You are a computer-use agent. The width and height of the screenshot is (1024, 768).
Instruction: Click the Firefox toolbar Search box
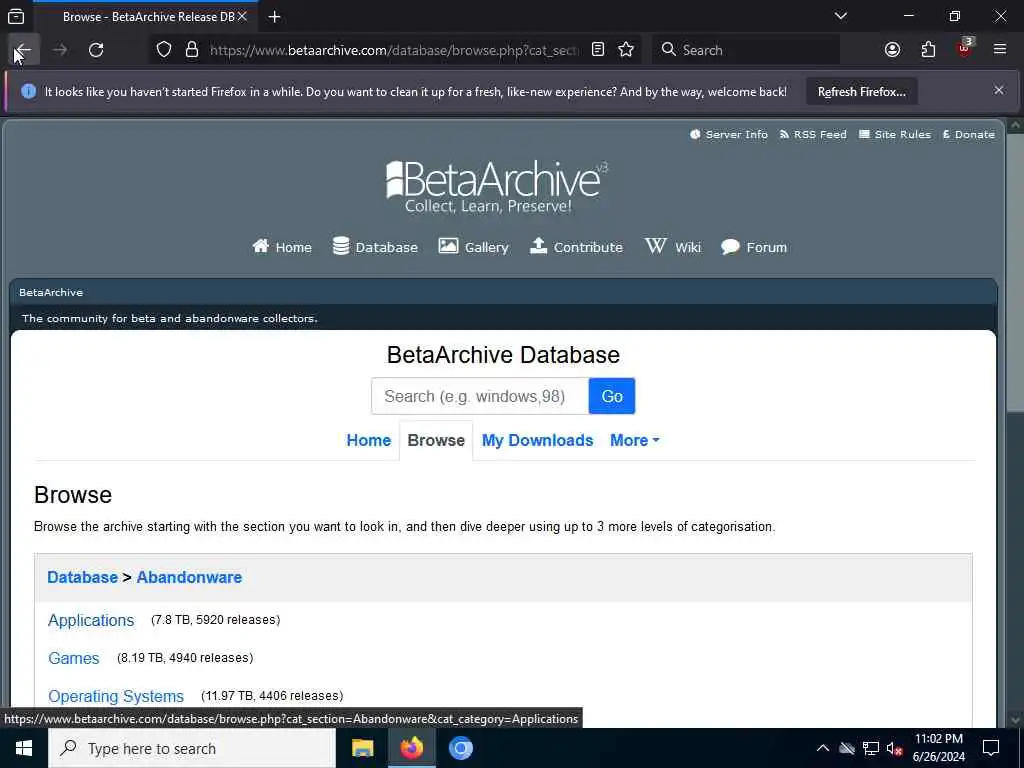[746, 50]
